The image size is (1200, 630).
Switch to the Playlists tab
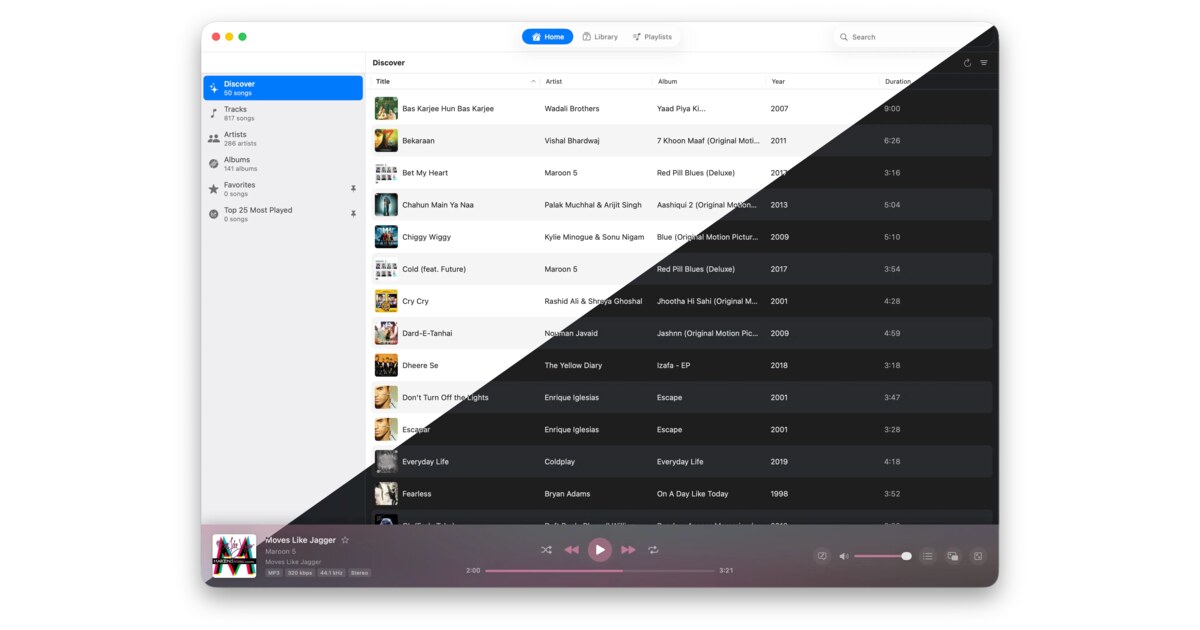tap(652, 37)
